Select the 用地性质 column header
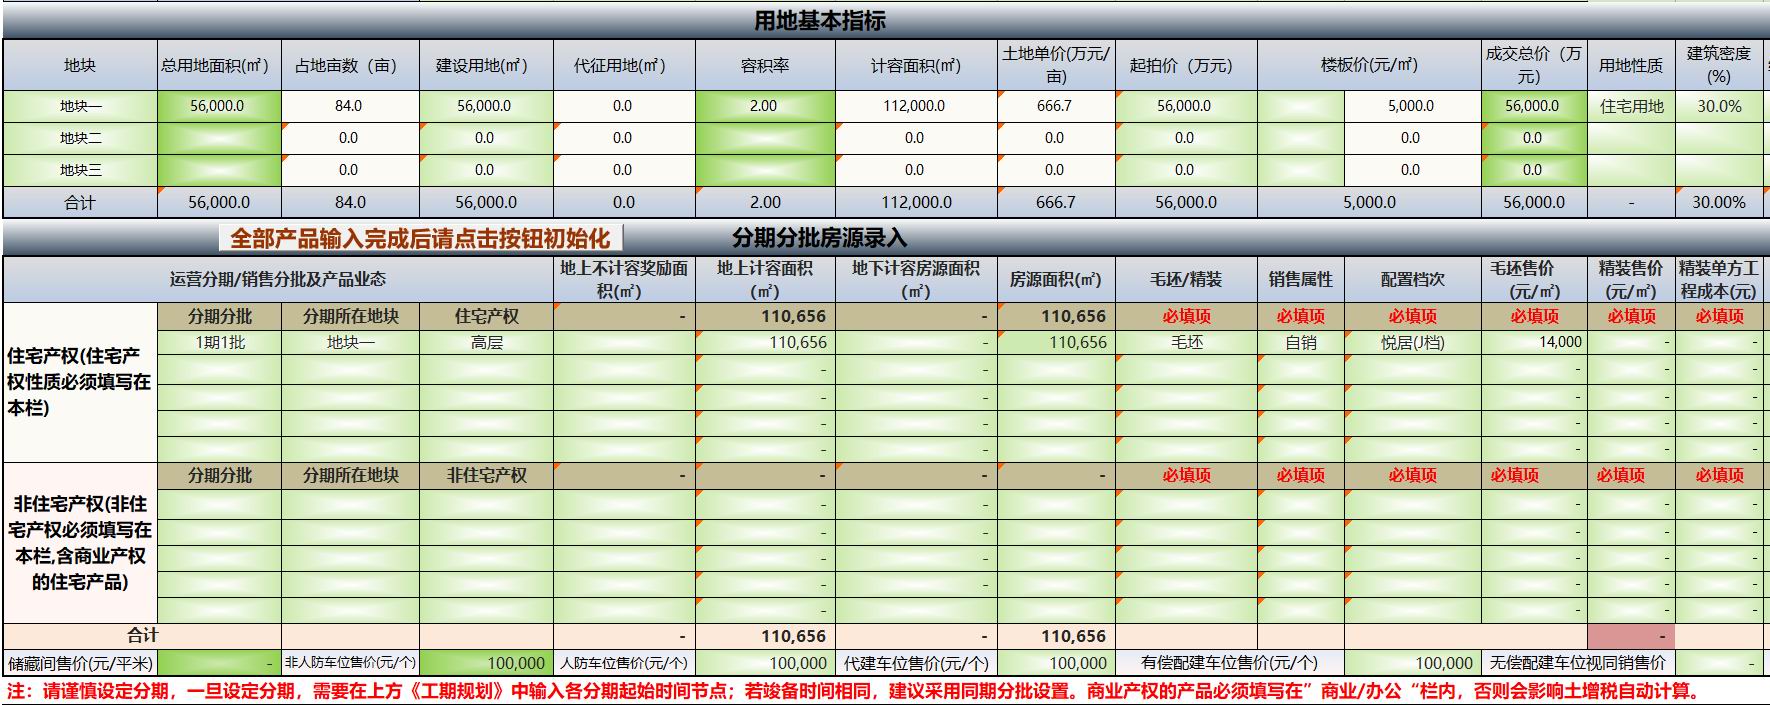 tap(1632, 66)
